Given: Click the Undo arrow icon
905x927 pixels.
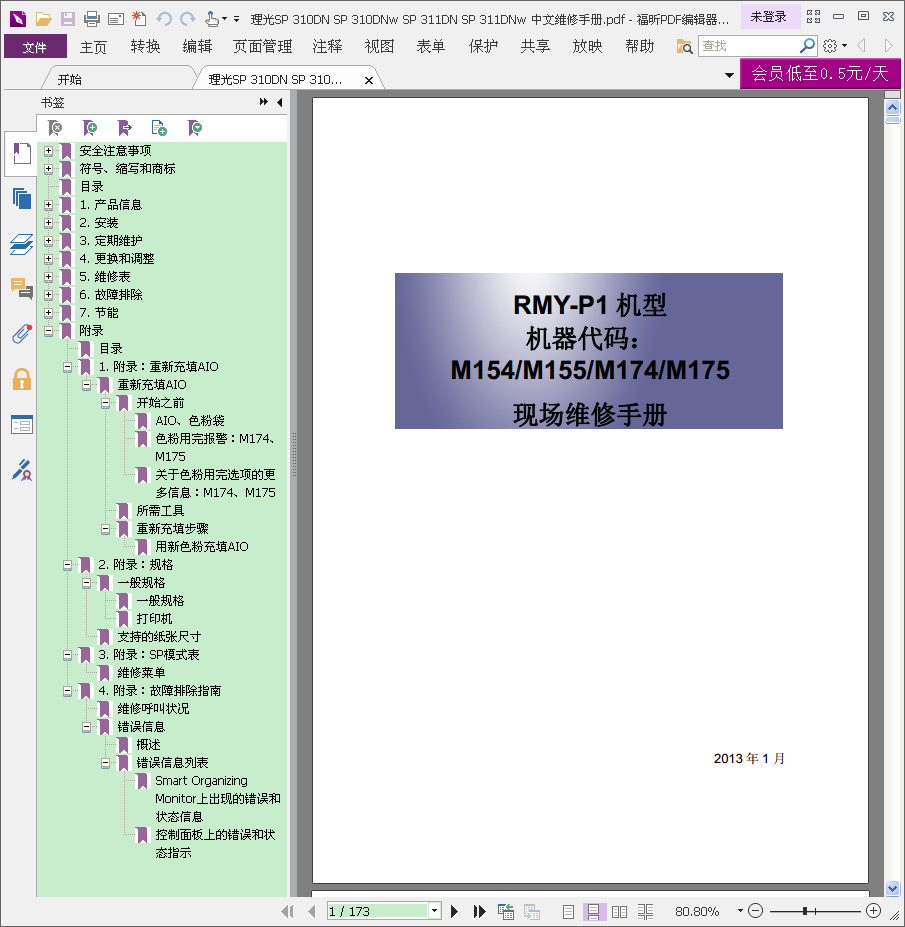Looking at the screenshot, I should point(164,19).
